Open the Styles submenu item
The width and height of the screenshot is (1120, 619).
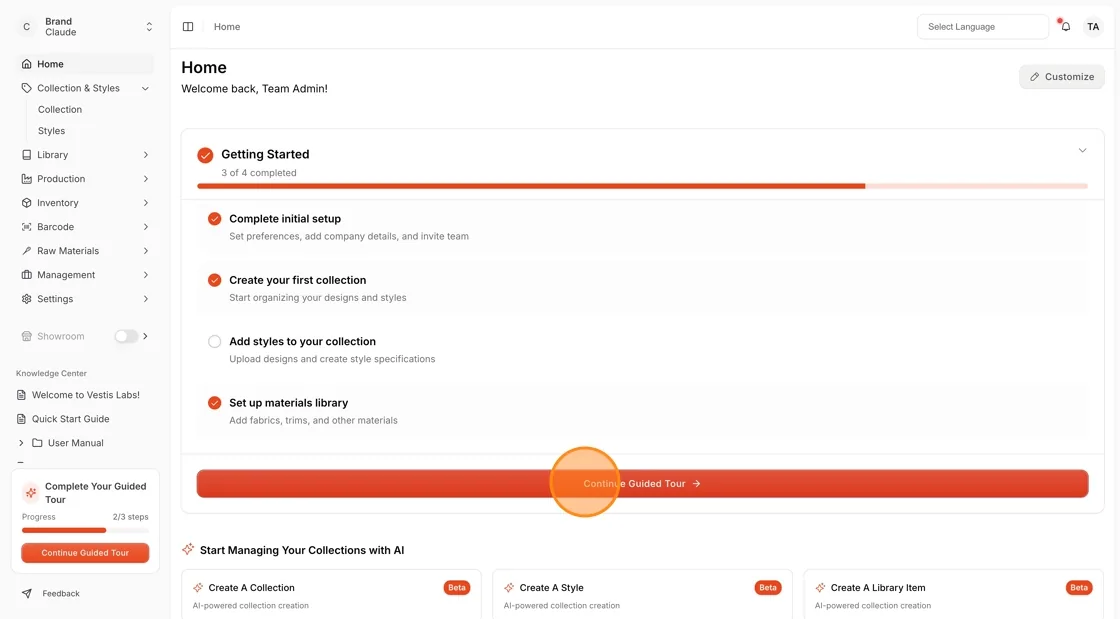coord(51,131)
